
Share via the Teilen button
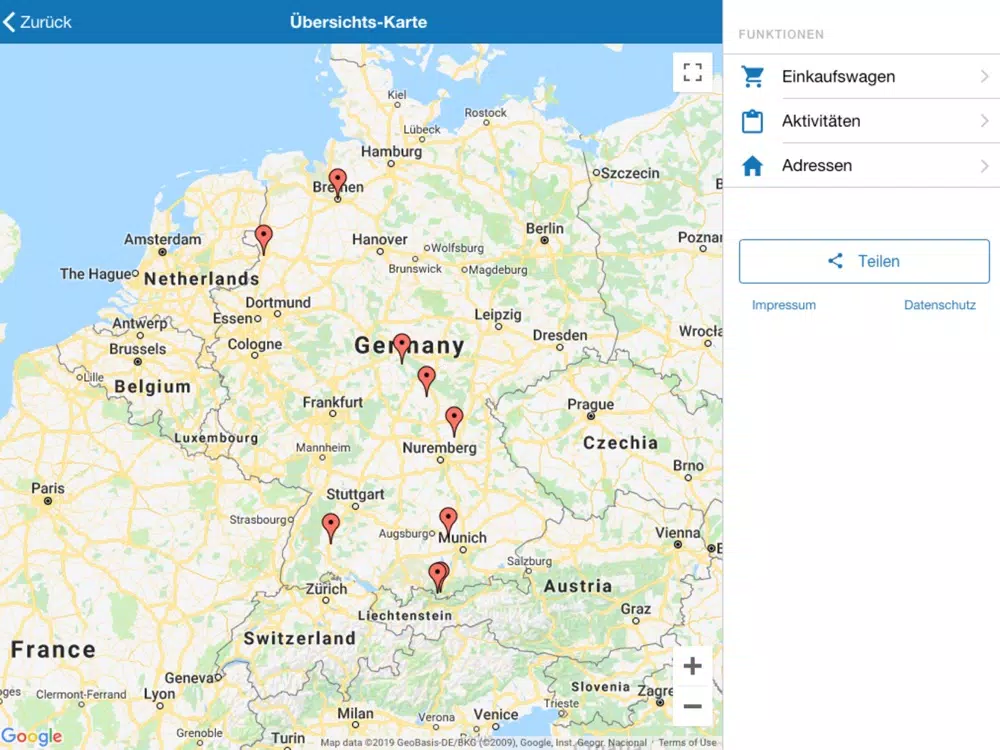pos(864,261)
